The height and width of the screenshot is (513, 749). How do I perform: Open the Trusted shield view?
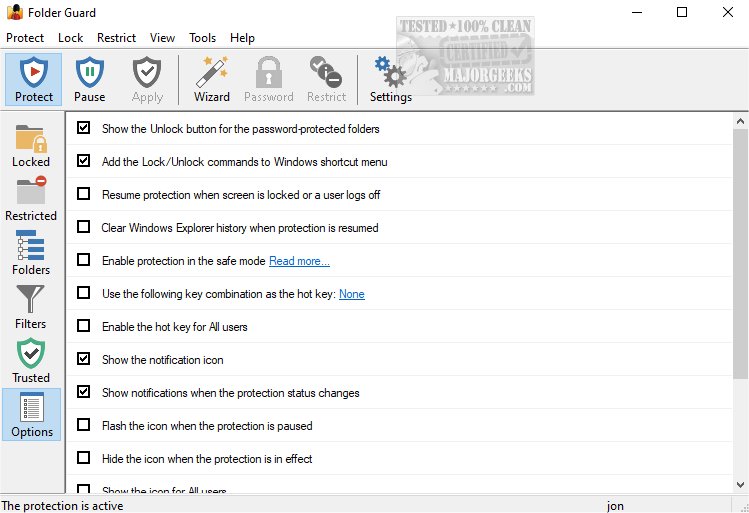(x=31, y=361)
